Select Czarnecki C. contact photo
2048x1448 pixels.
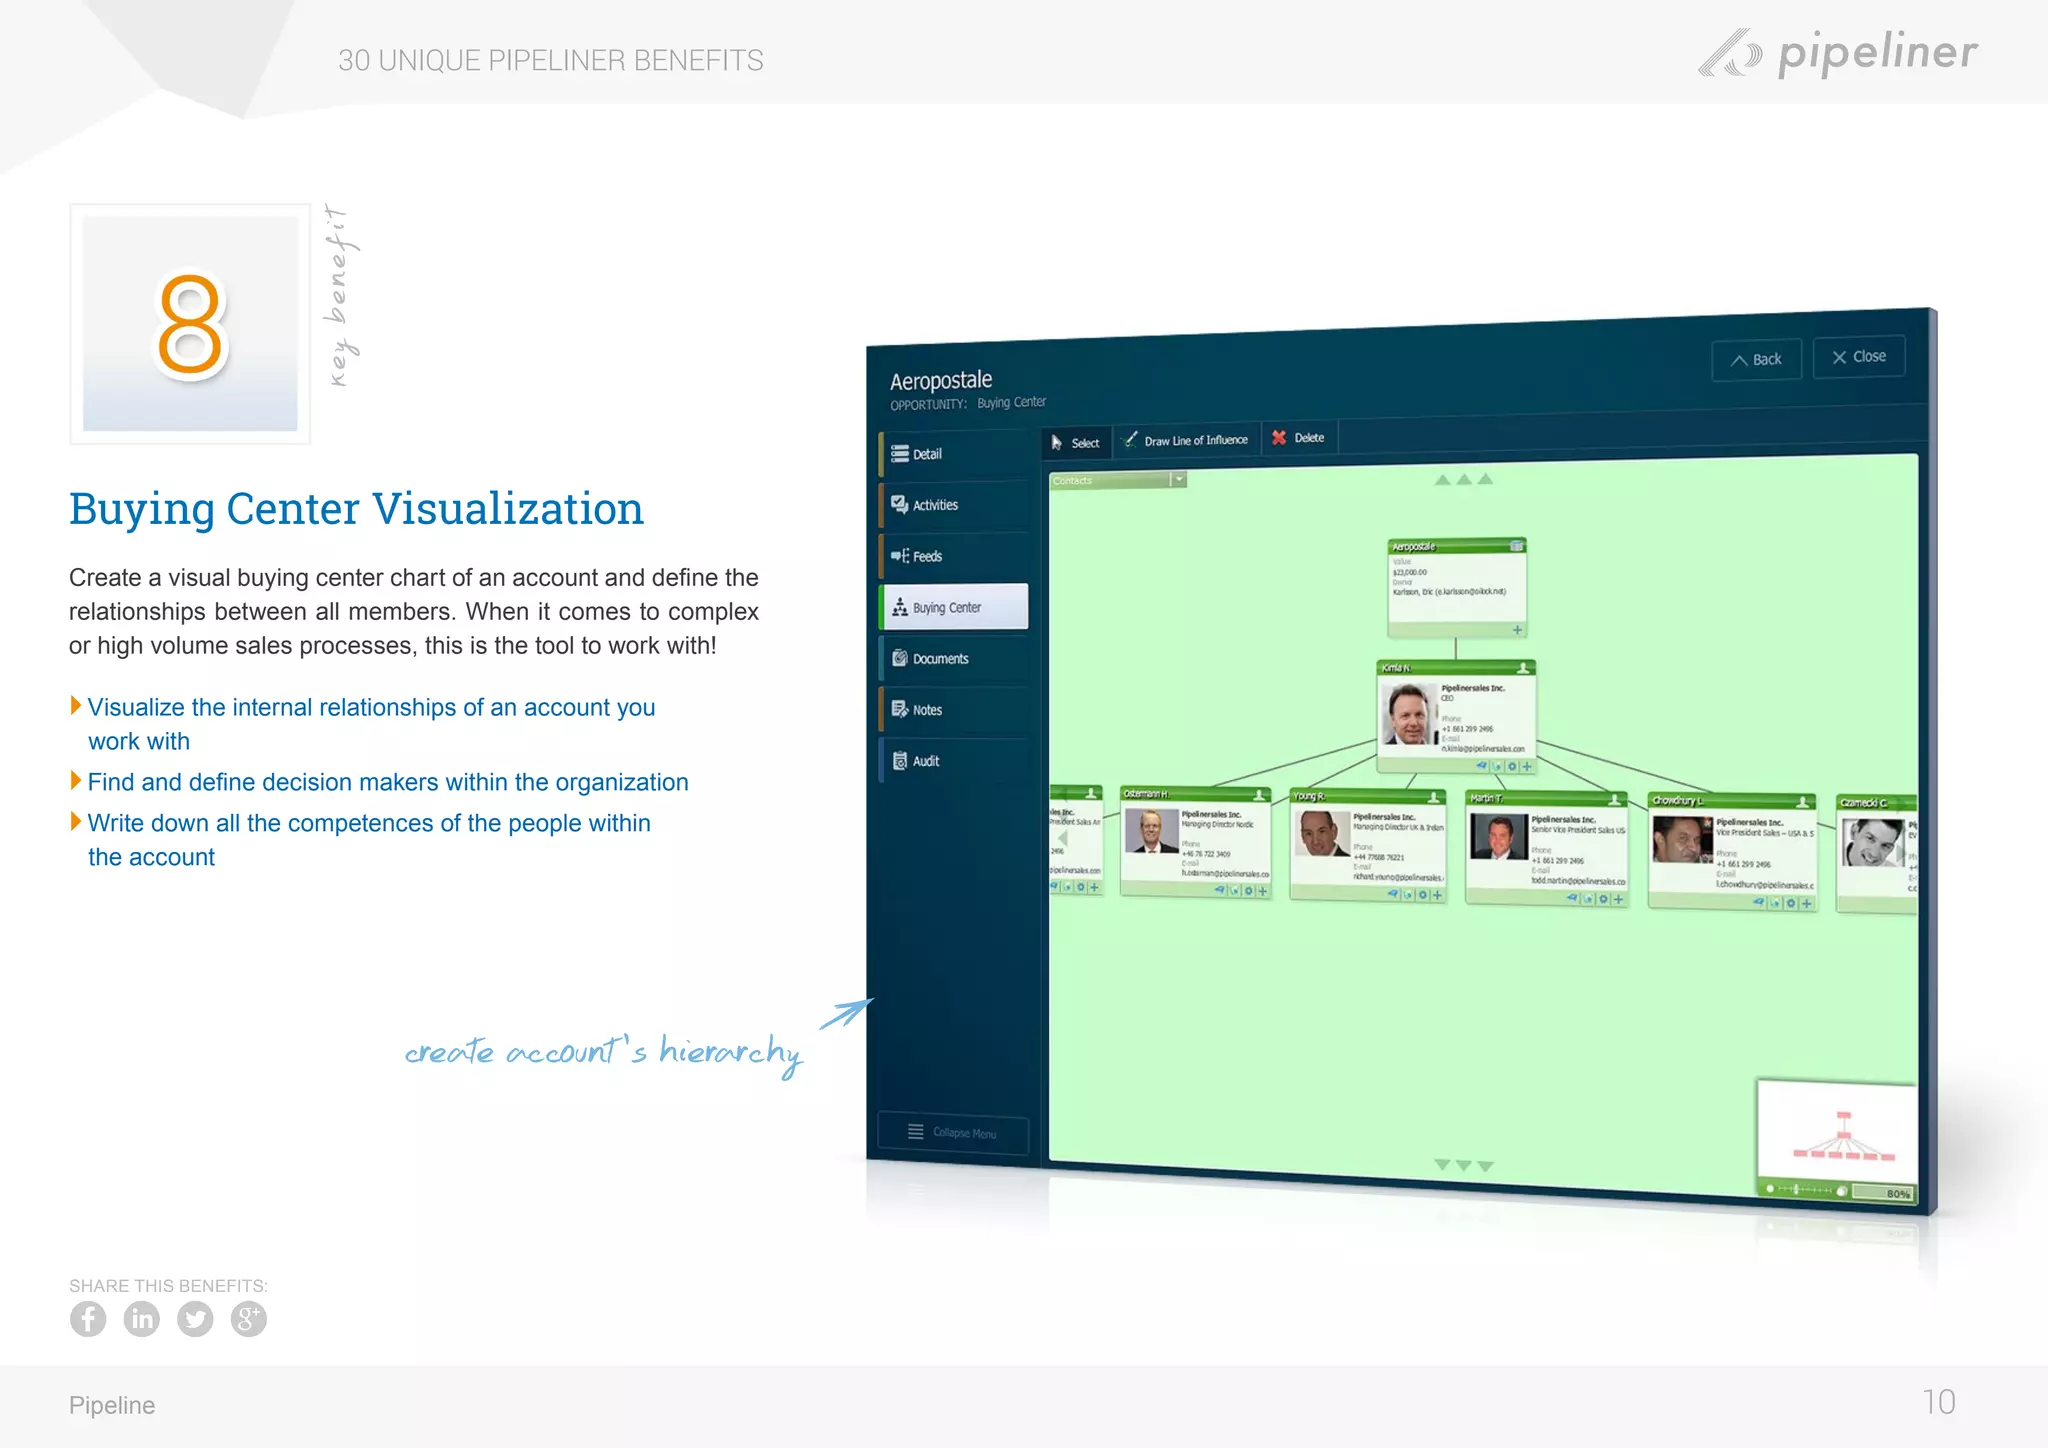point(1873,842)
